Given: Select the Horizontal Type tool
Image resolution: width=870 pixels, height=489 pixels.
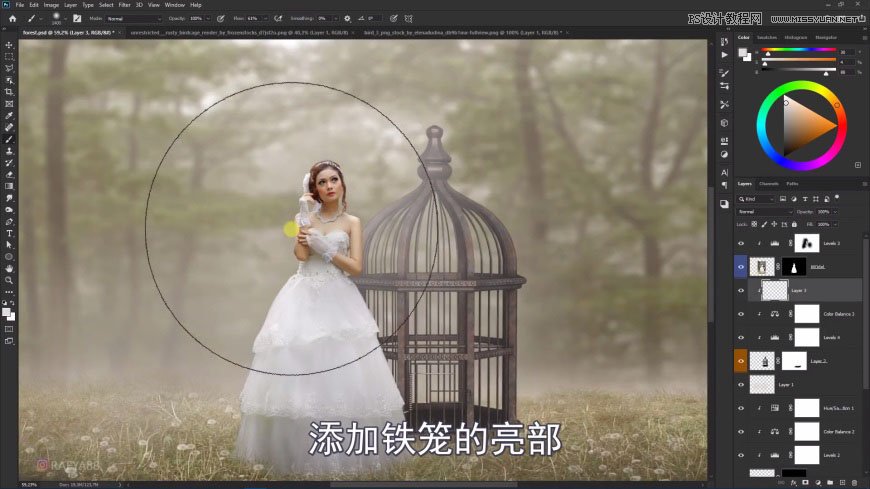Looking at the screenshot, I should (9, 233).
